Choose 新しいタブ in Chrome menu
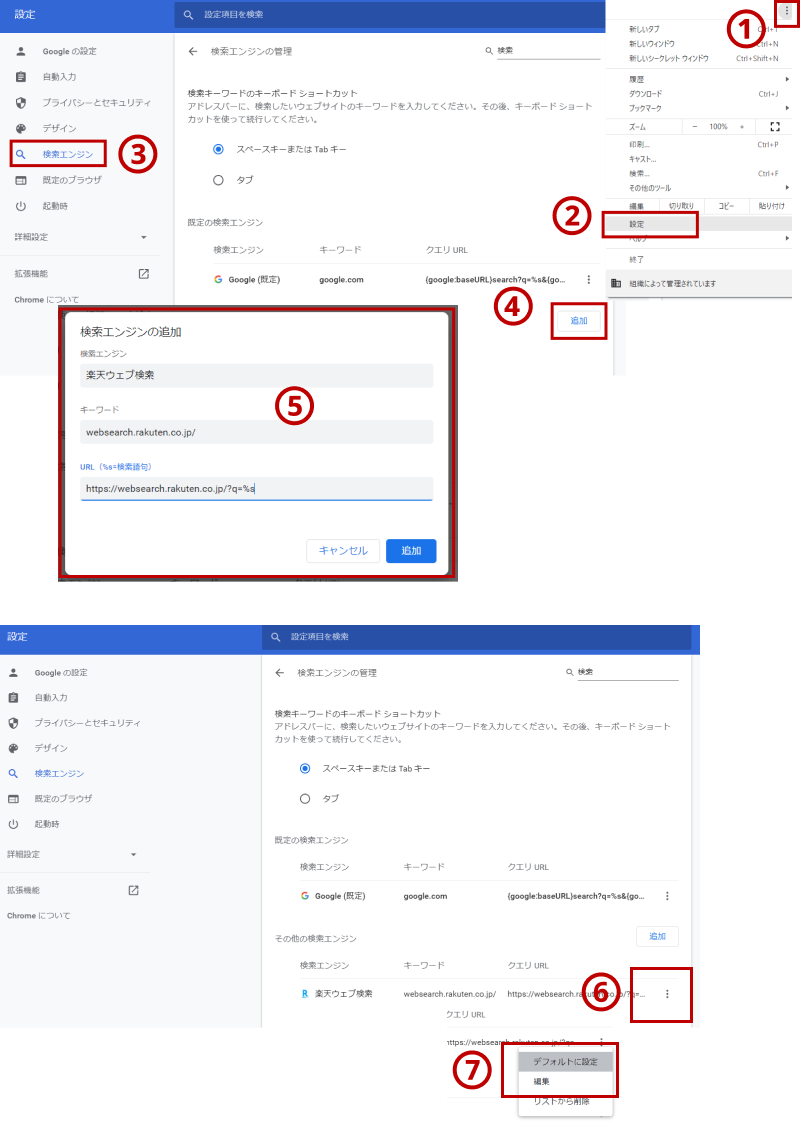 coord(644,30)
